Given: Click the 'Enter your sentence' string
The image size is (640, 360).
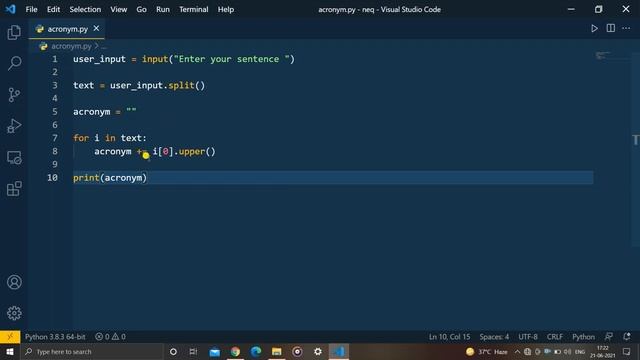Looking at the screenshot, I should point(231,59).
